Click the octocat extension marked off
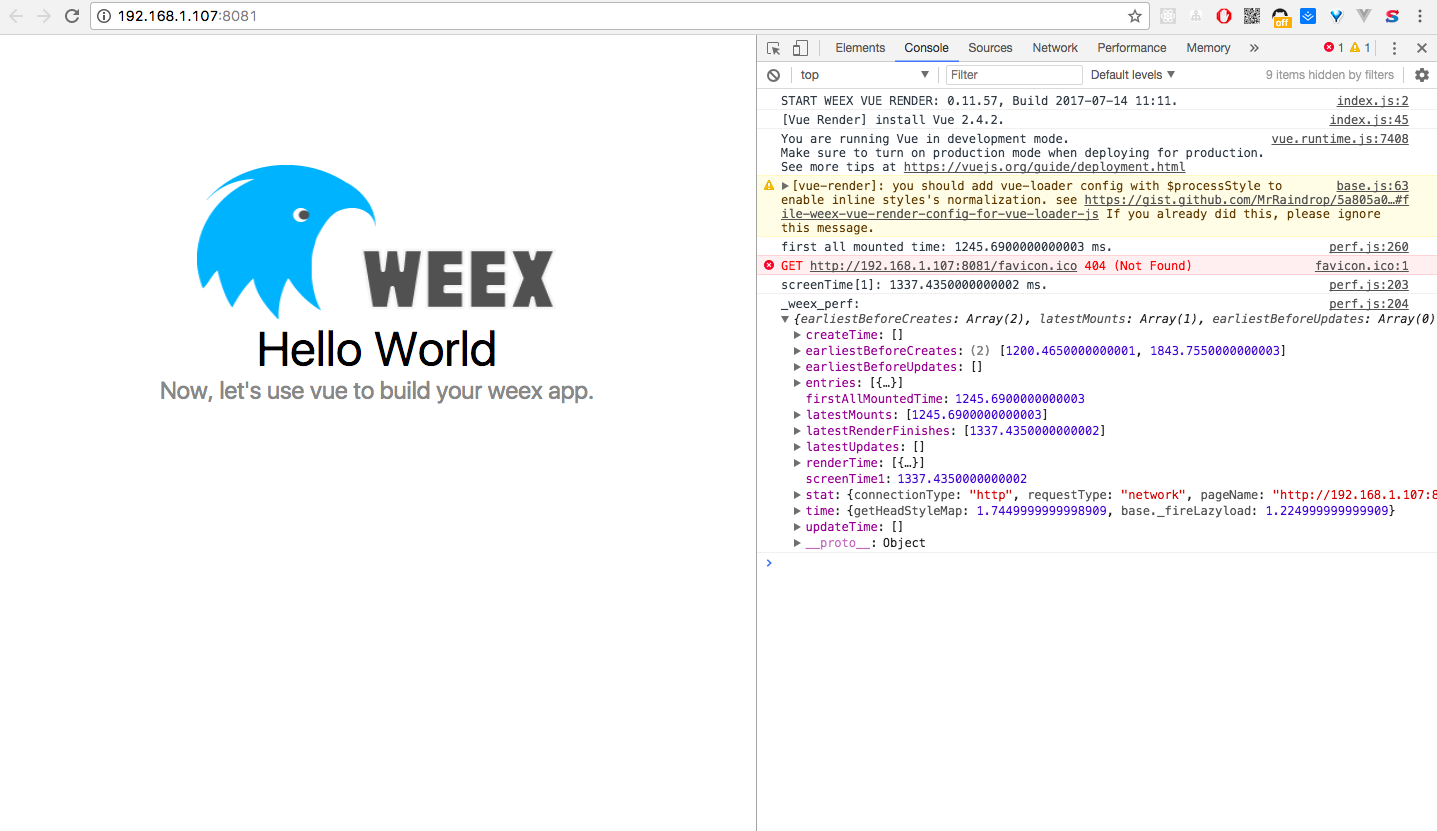Screen dimensions: 1437x831 pyautogui.click(x=1280, y=16)
